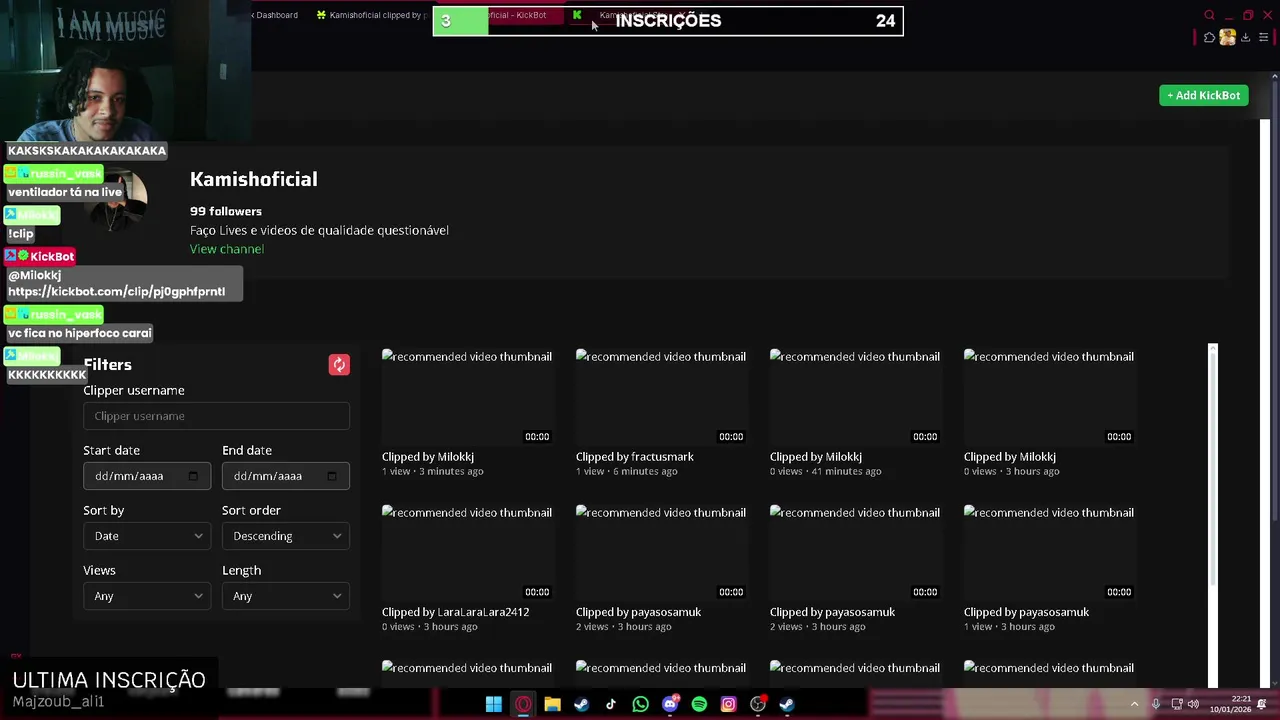Expand the Sort order Descending dropdown
This screenshot has height=720, width=1280.
coord(286,536)
